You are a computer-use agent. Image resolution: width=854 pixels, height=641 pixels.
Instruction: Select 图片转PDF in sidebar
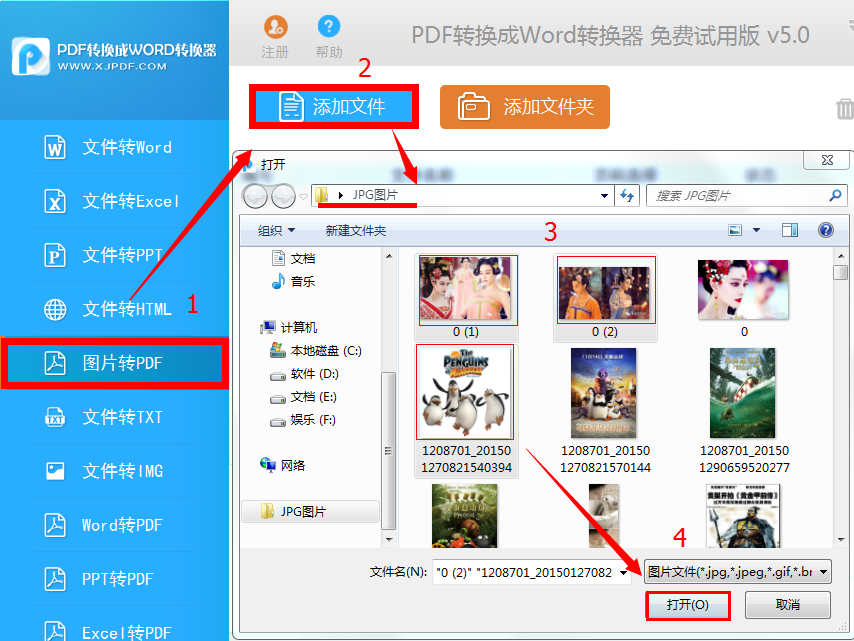point(114,363)
